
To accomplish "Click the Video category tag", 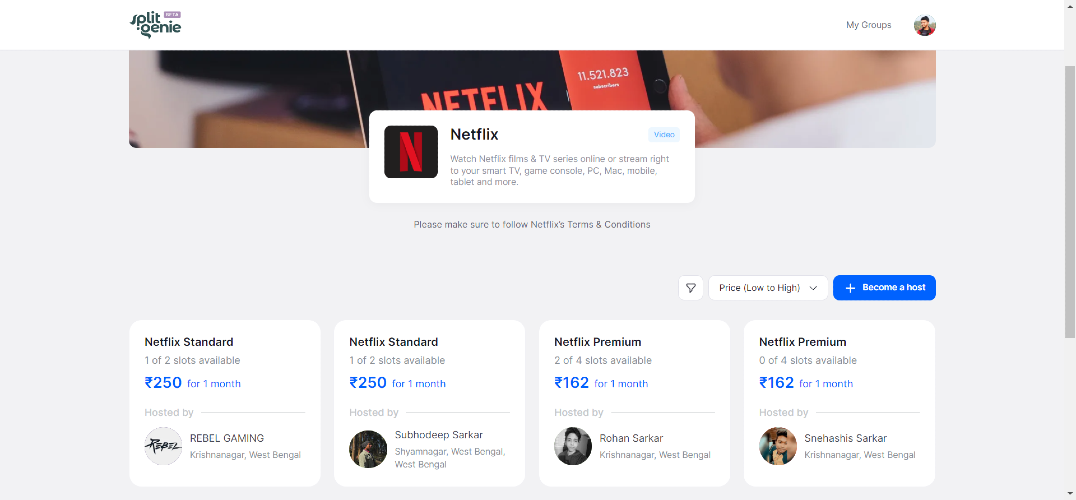I will click(x=664, y=134).
